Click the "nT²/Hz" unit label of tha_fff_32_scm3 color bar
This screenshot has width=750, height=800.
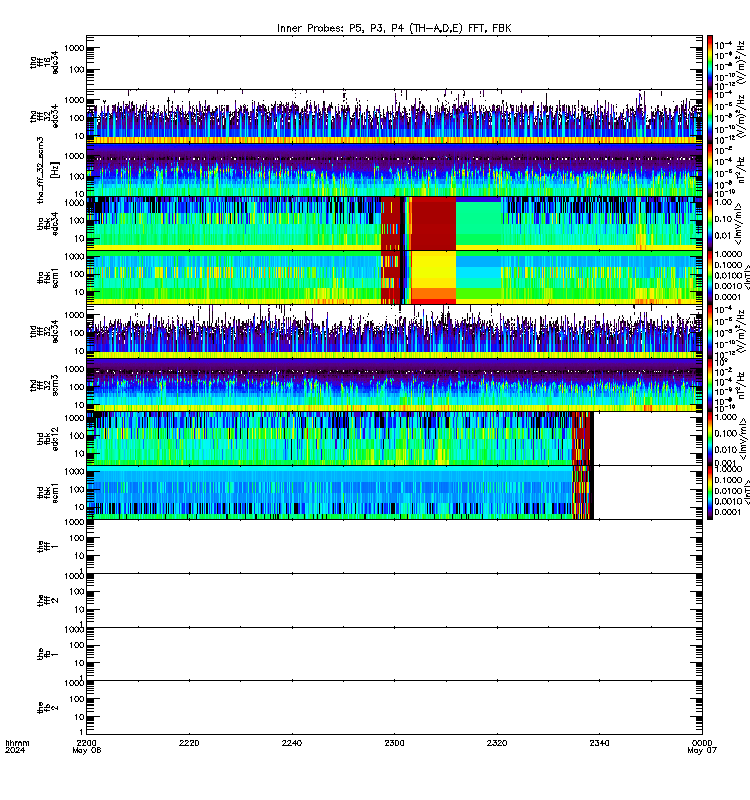[x=741, y=170]
